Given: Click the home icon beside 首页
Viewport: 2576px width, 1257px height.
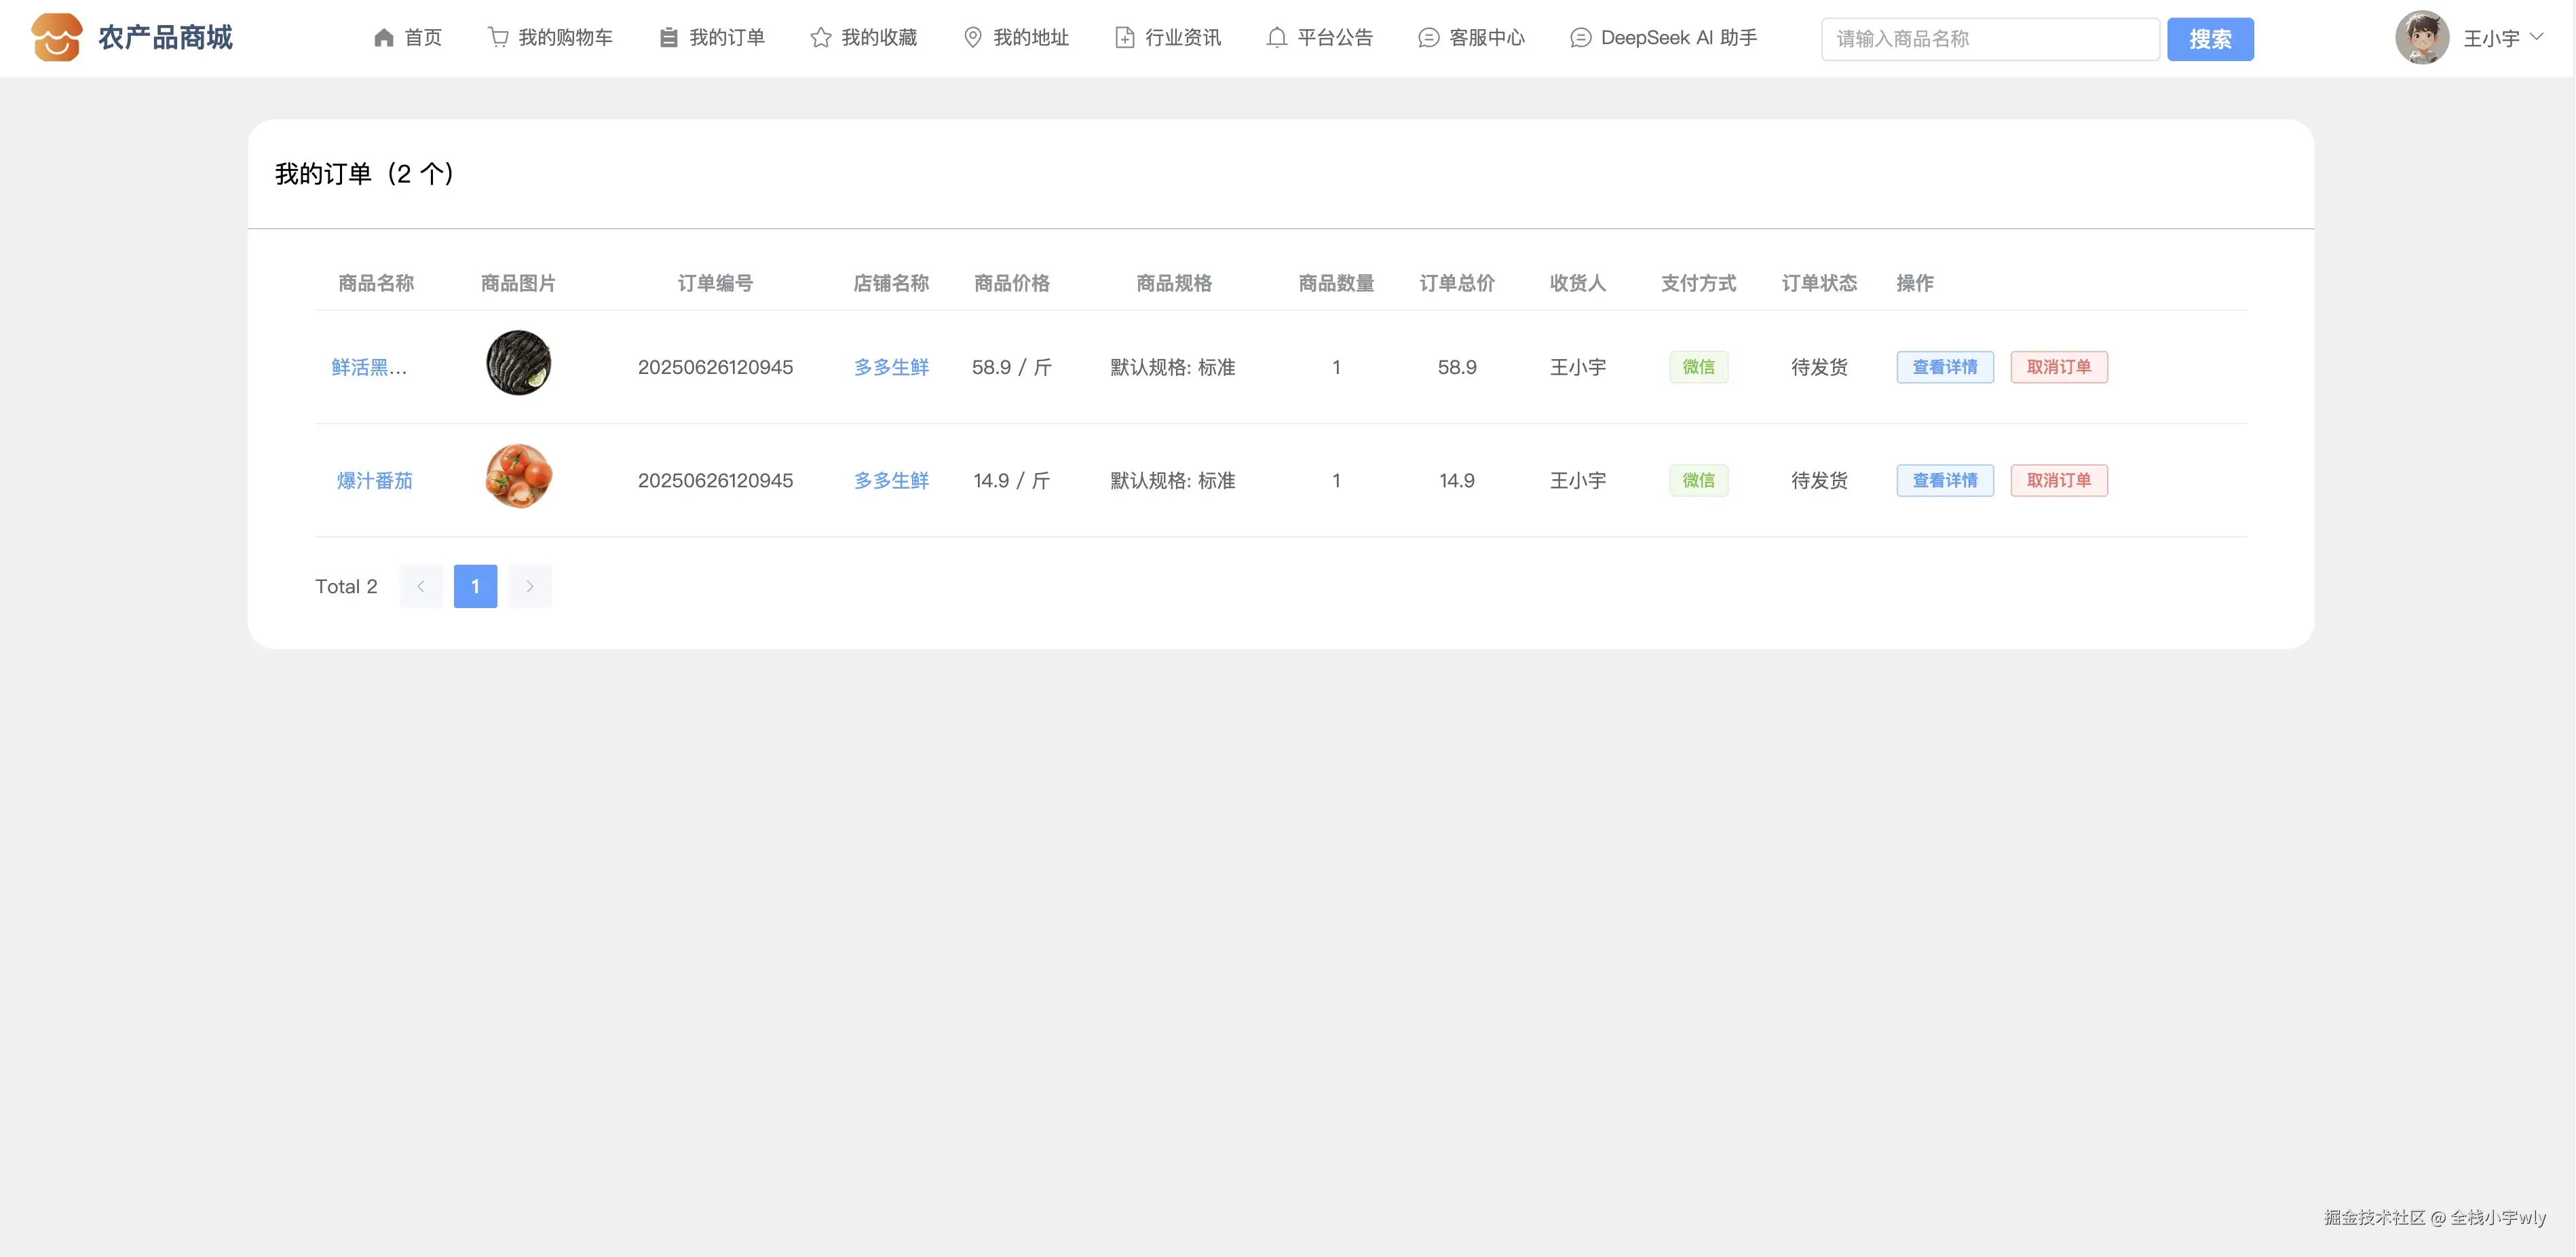Looking at the screenshot, I should coord(384,38).
